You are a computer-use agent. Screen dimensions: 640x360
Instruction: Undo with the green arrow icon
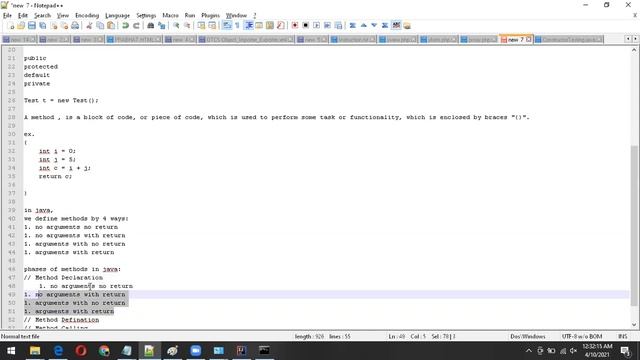tap(125, 26)
